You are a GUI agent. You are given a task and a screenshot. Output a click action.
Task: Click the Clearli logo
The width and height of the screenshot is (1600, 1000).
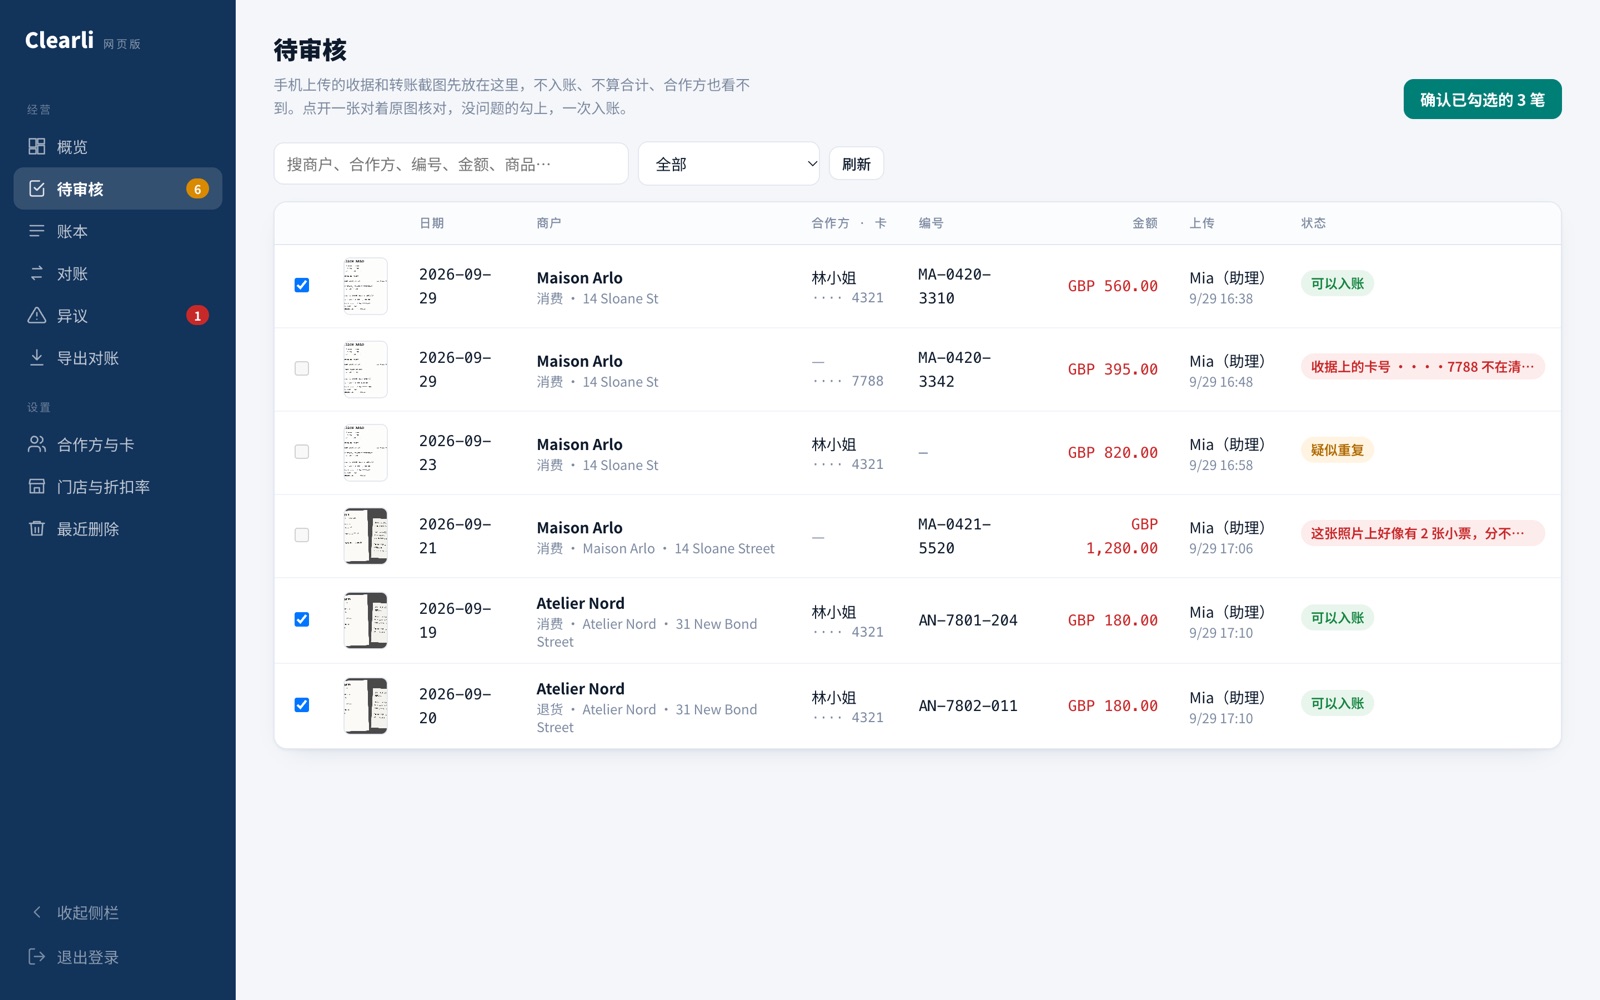[59, 40]
